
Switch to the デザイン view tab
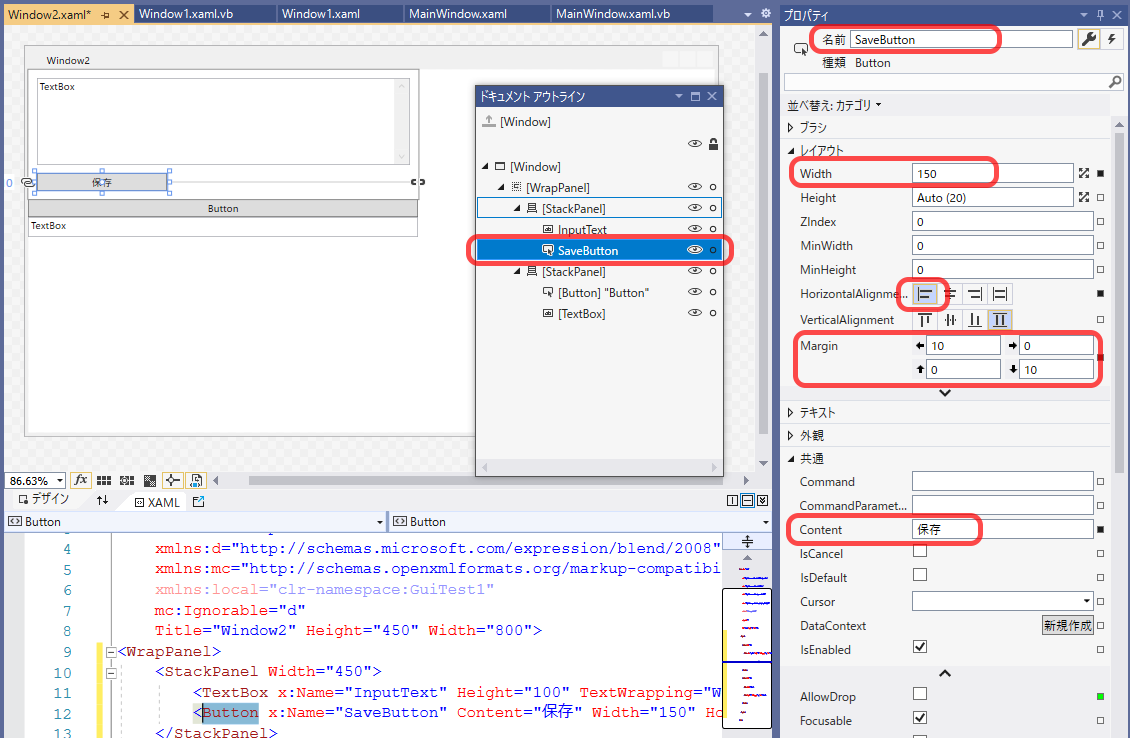(x=43, y=499)
